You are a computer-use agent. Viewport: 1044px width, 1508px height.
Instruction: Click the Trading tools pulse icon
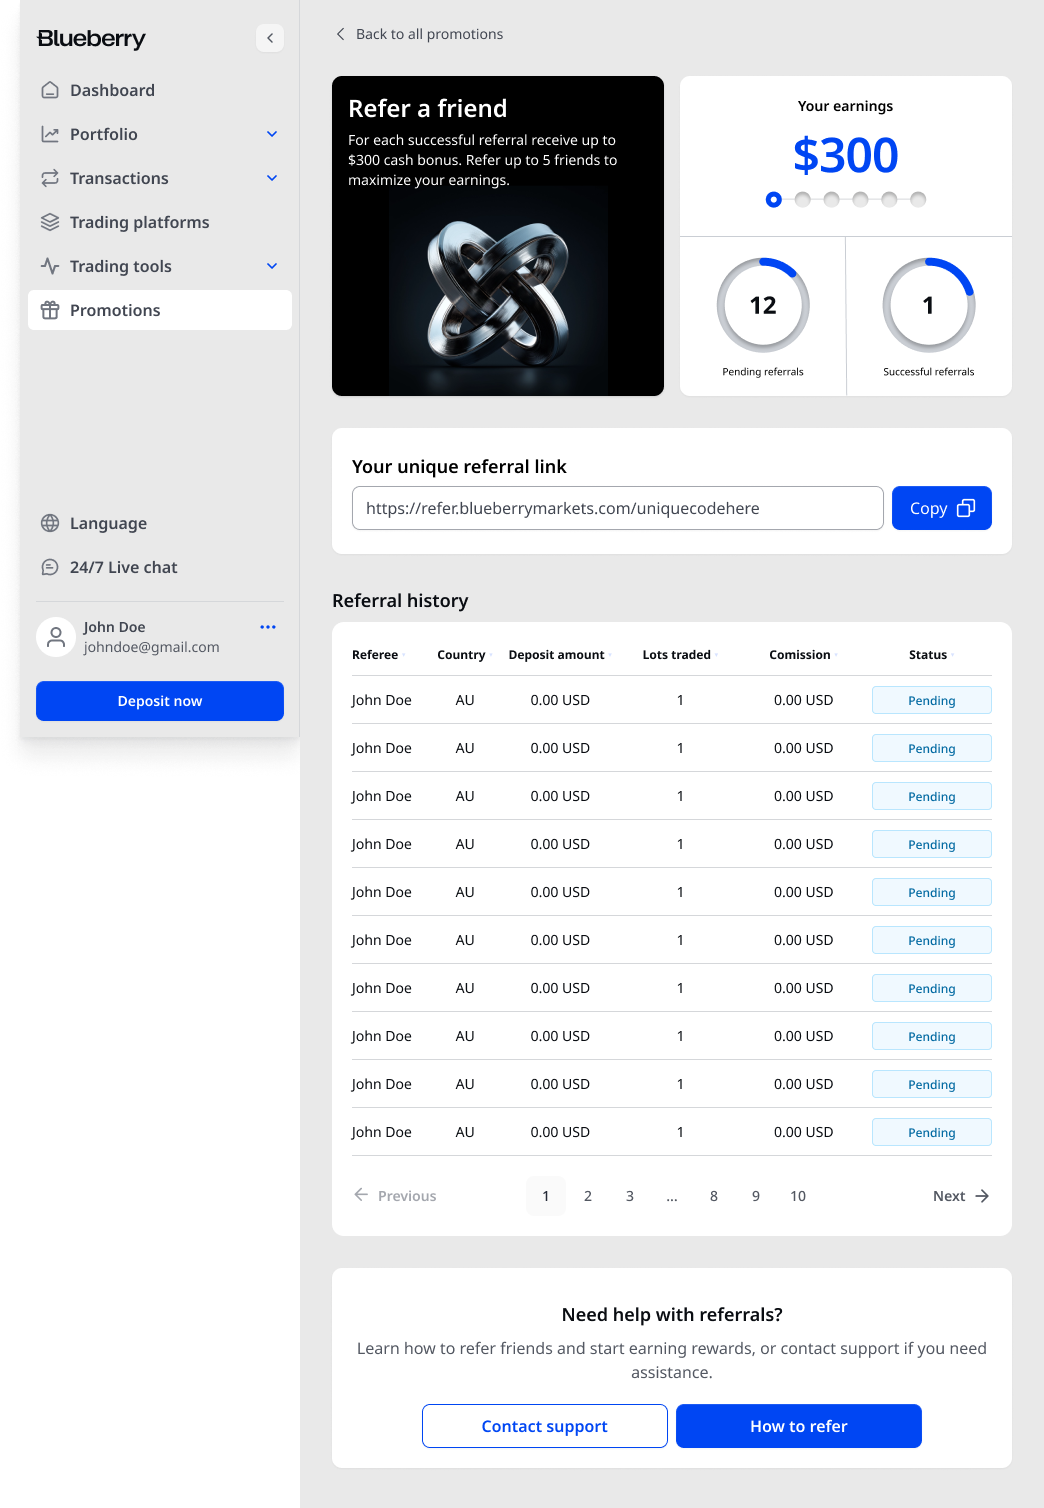(50, 266)
